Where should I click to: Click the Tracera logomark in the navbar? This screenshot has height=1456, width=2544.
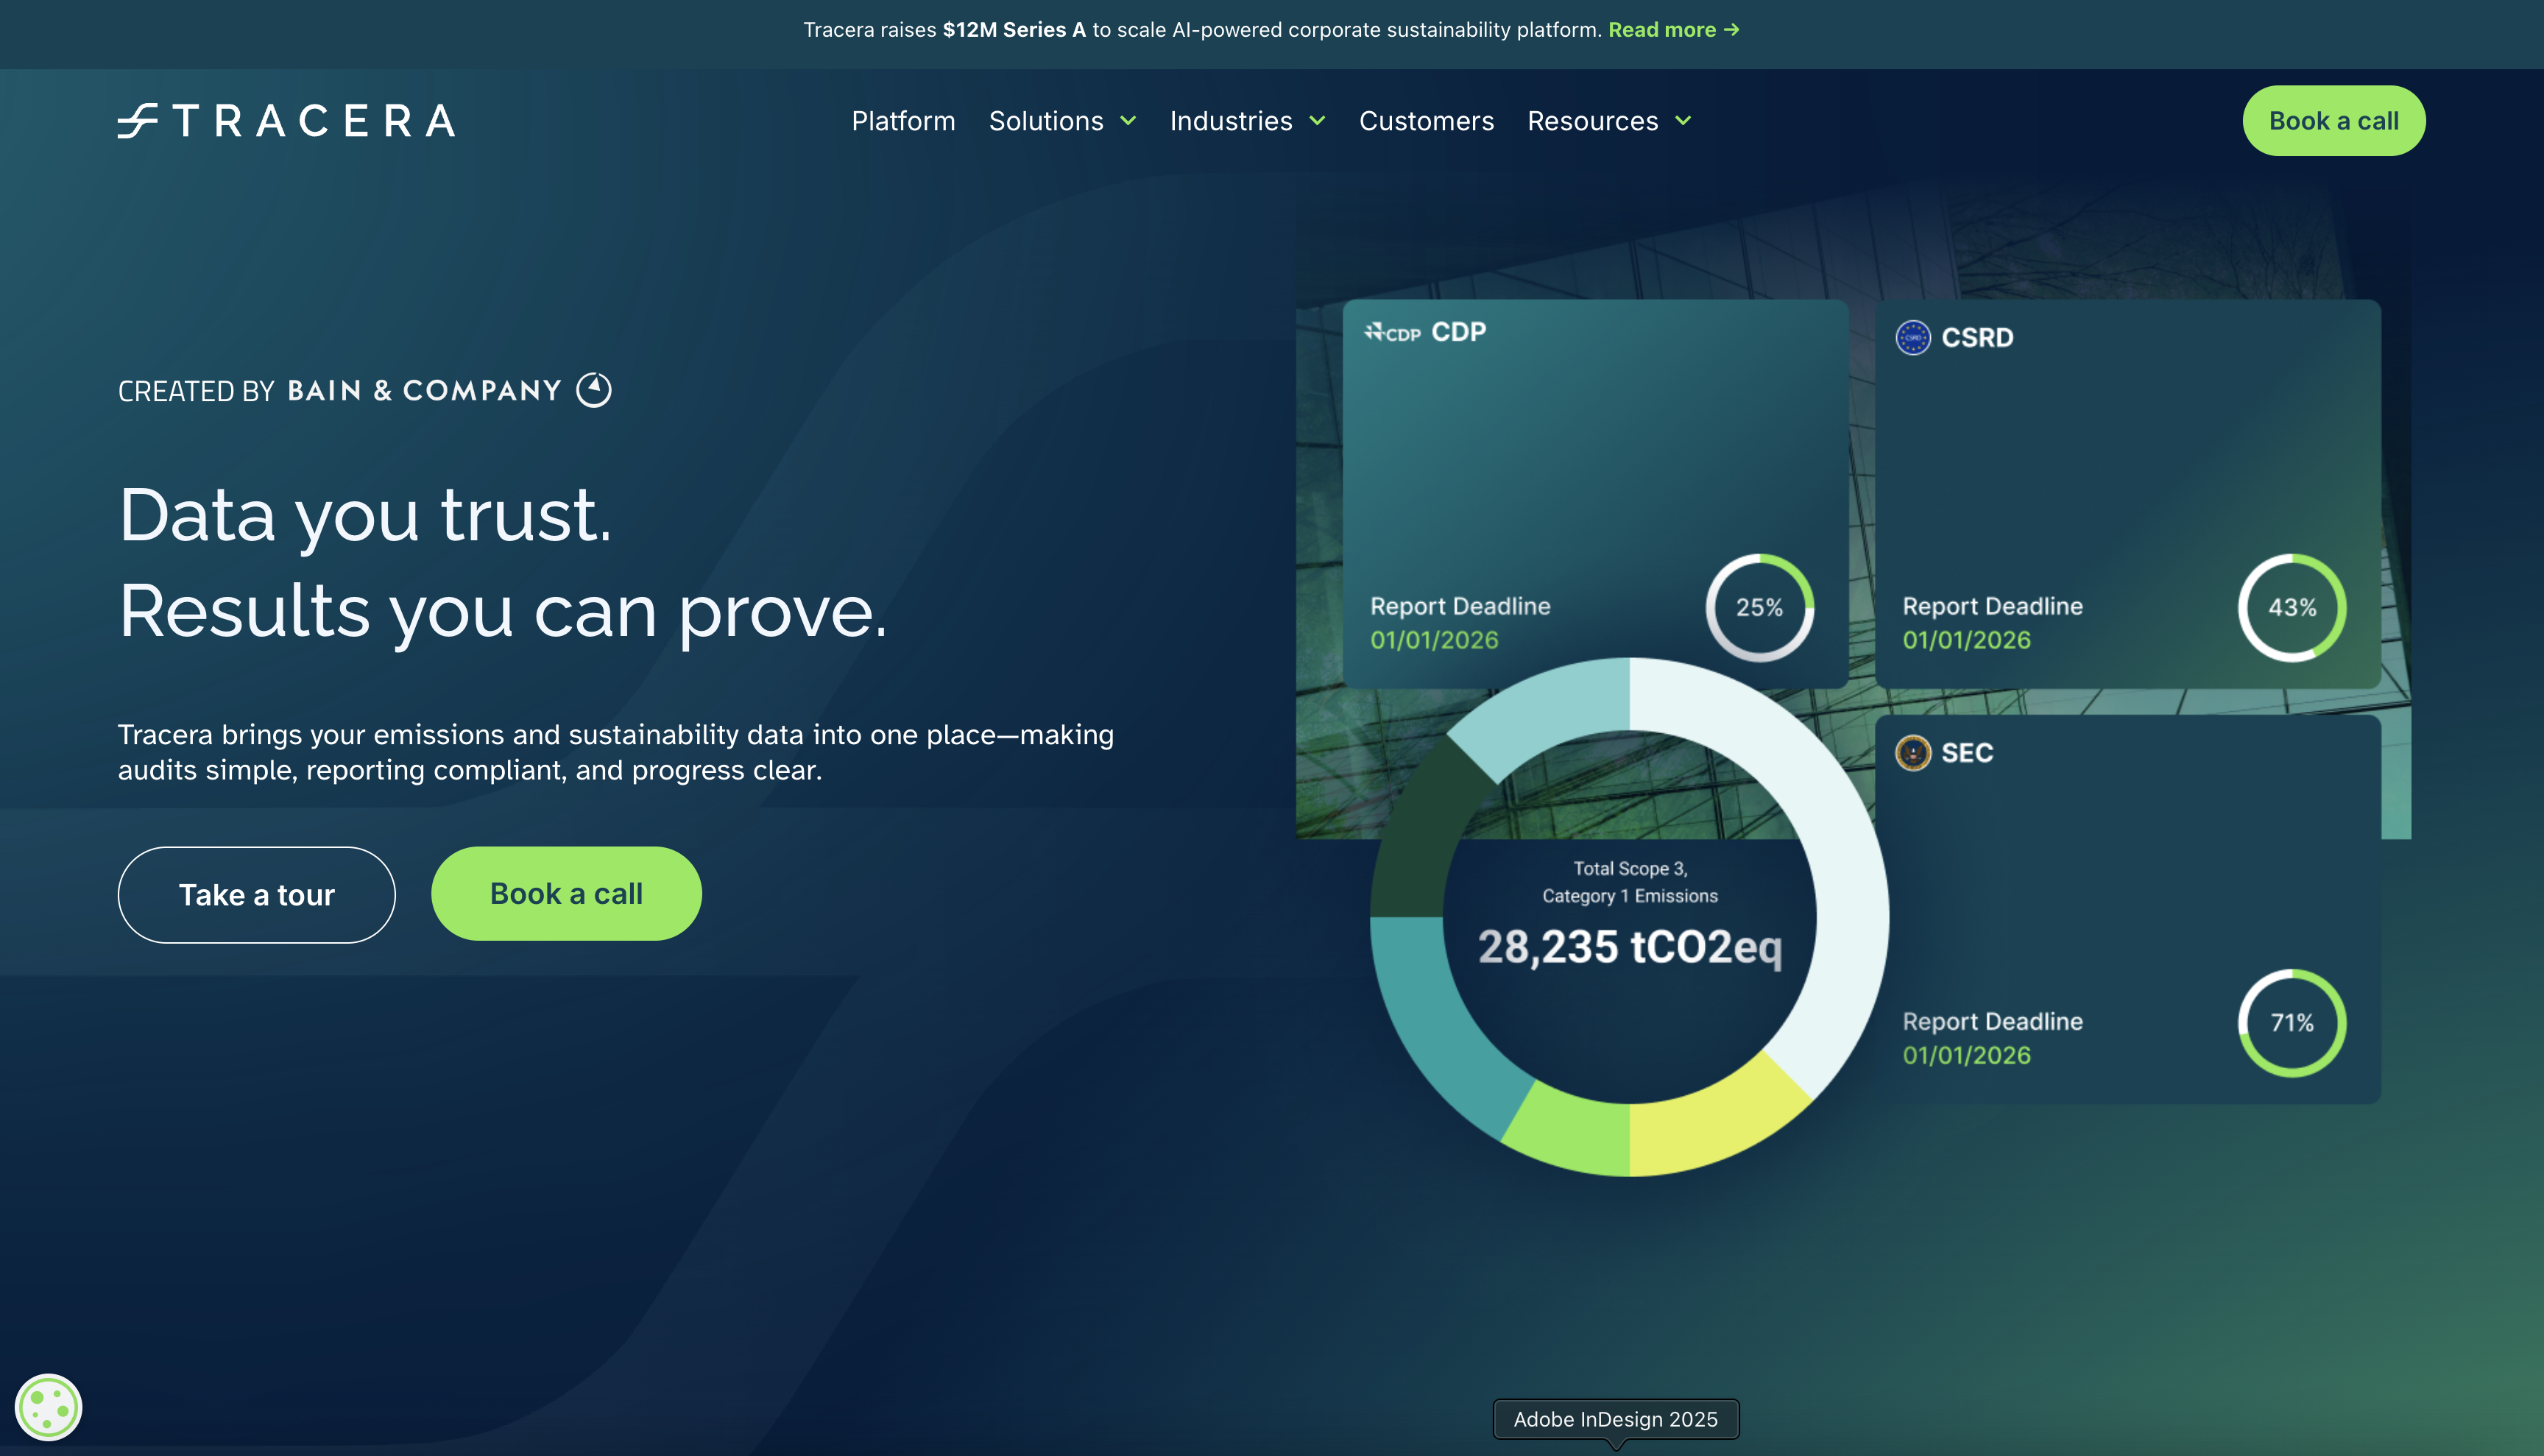point(139,120)
